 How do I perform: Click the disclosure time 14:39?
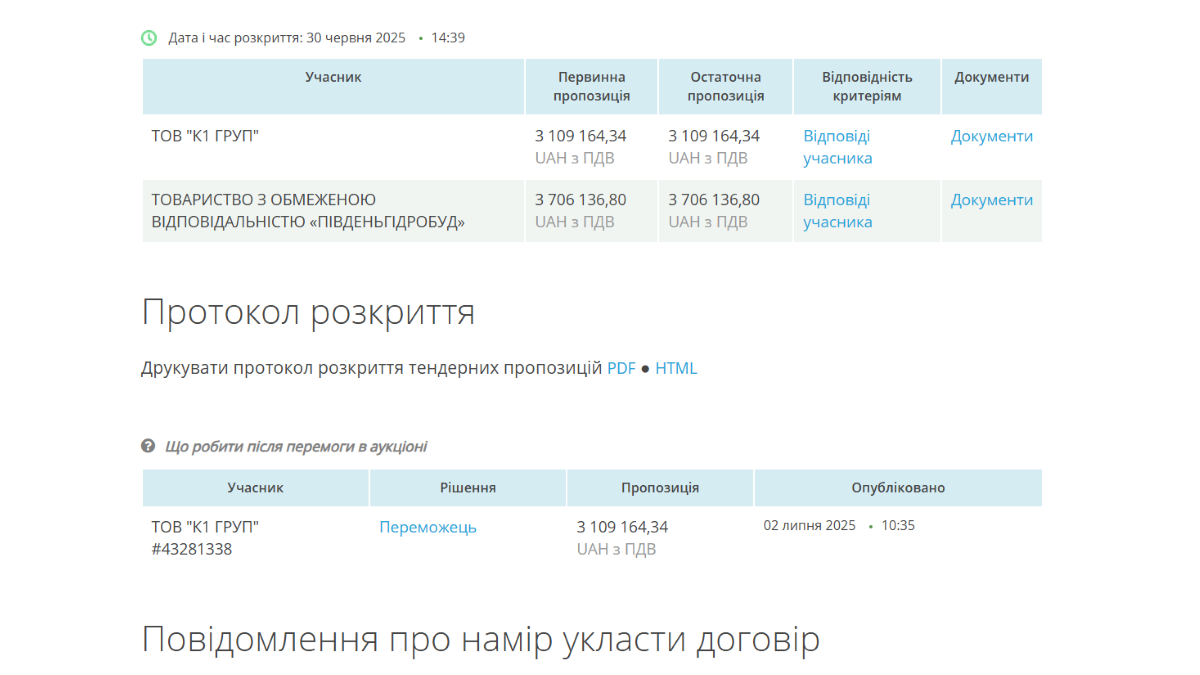(448, 38)
